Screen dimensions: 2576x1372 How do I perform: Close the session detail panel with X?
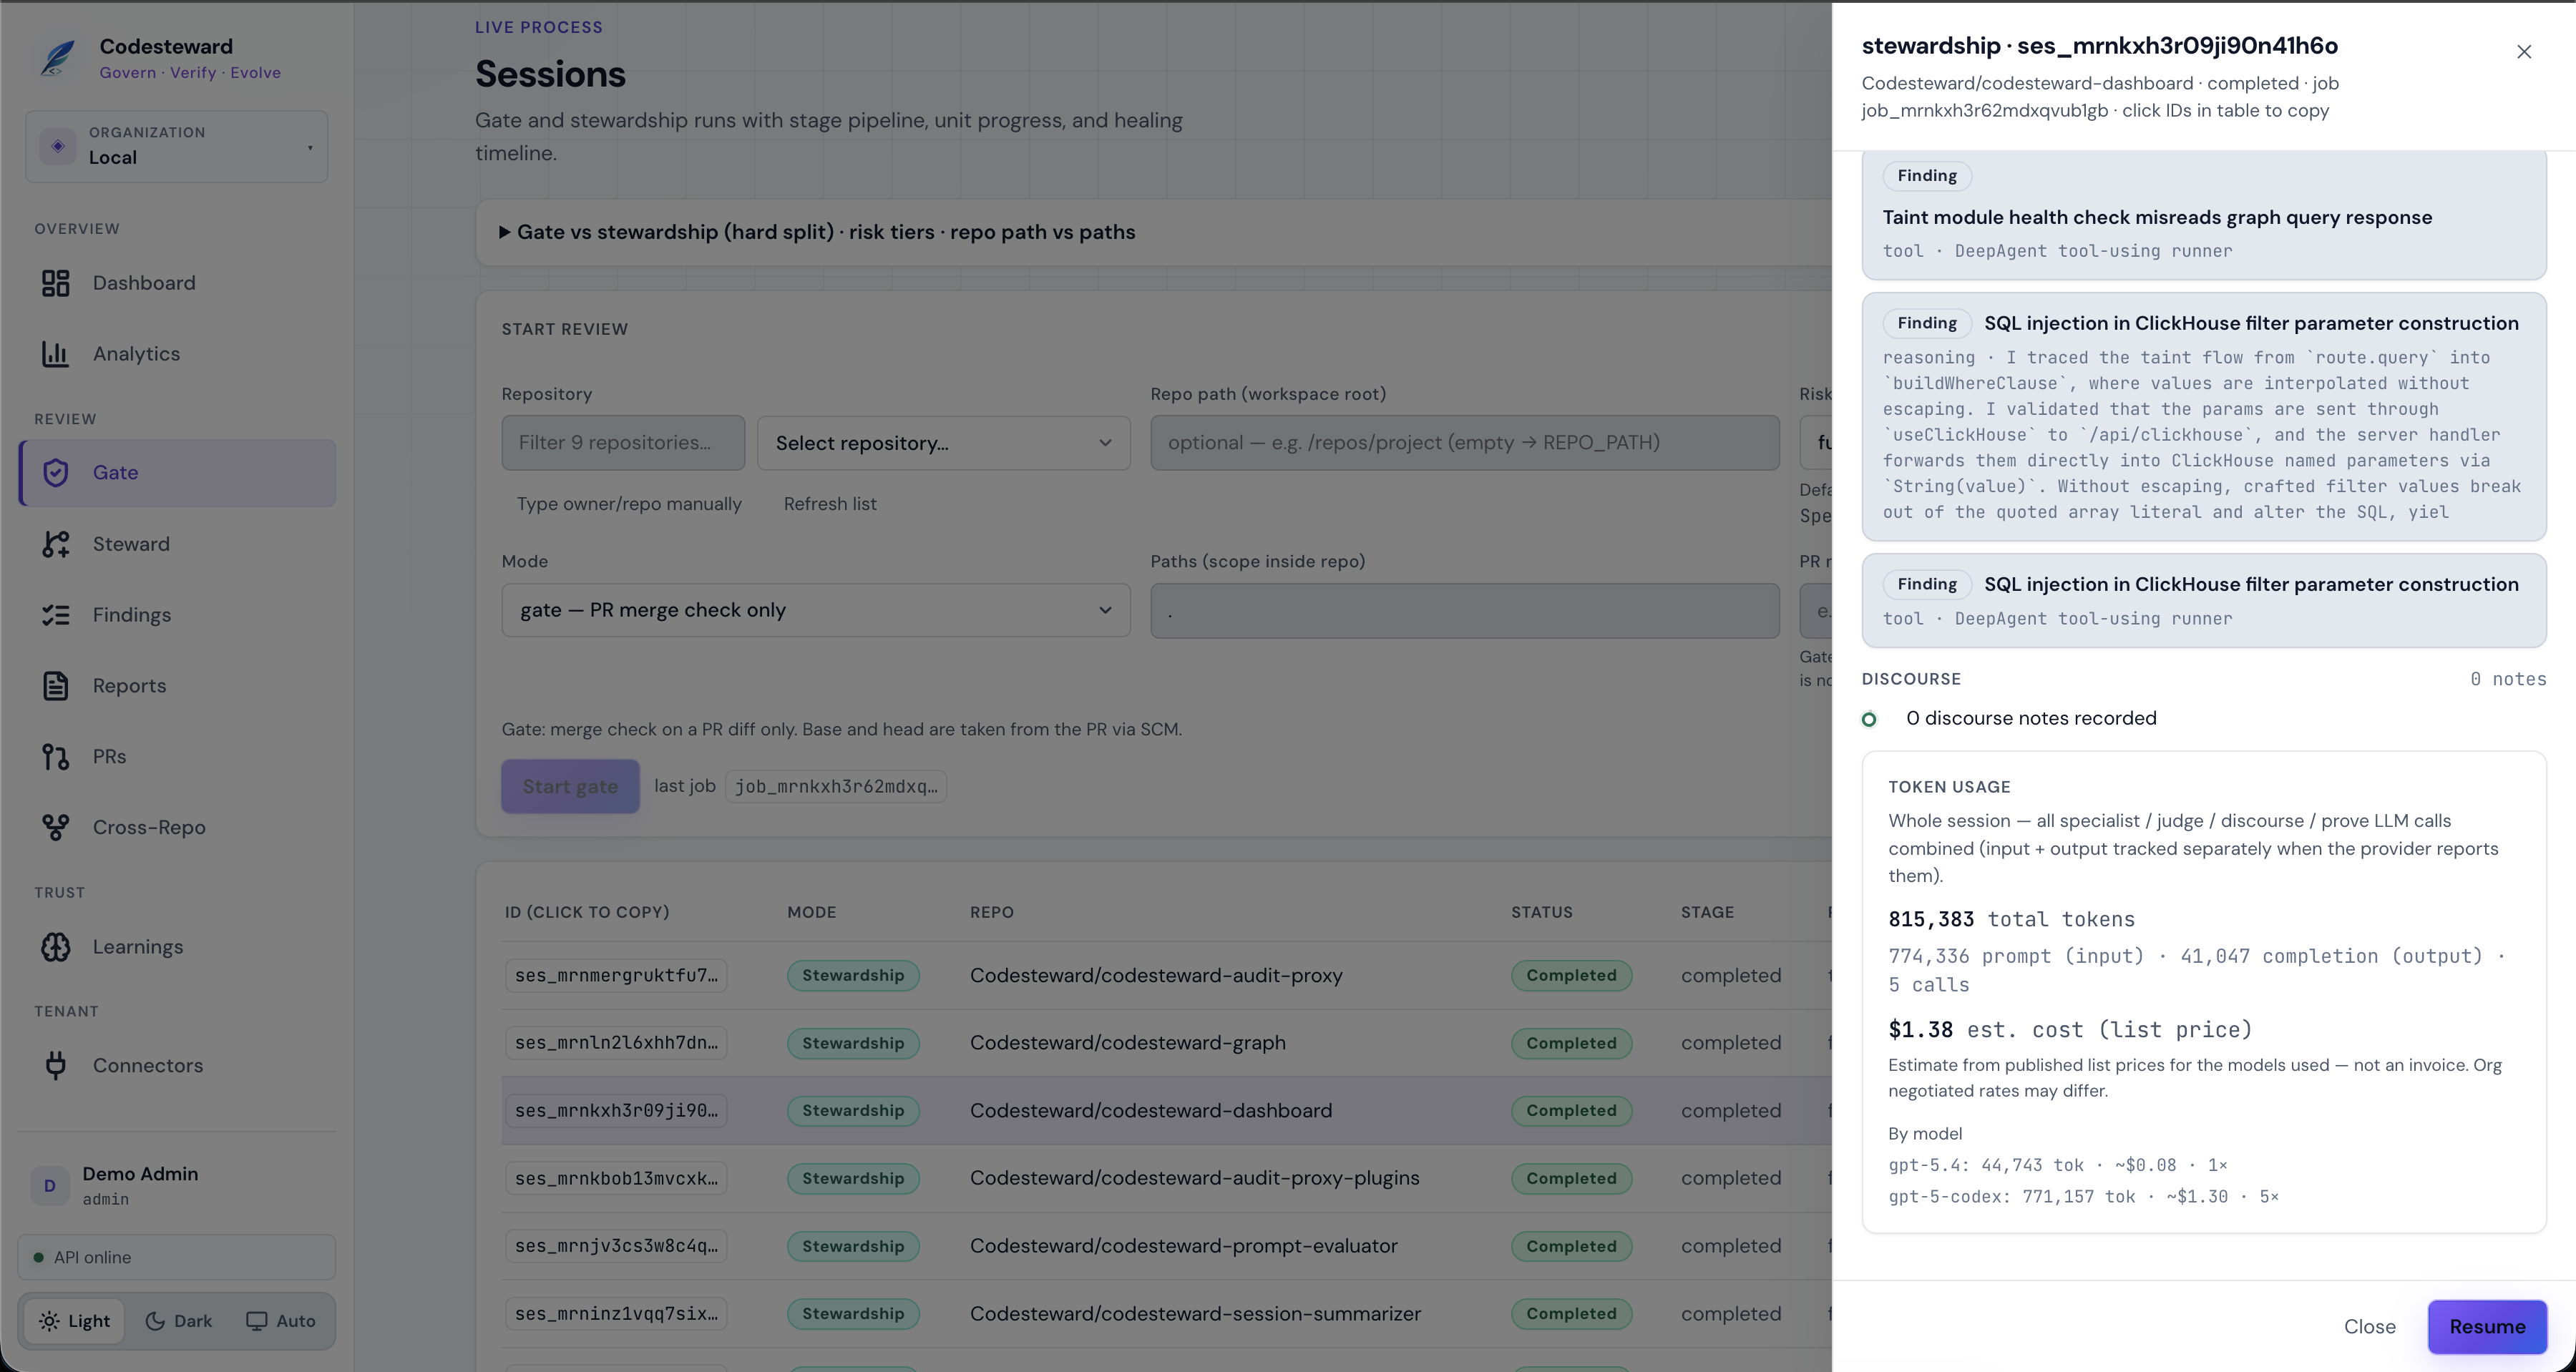click(x=2524, y=52)
